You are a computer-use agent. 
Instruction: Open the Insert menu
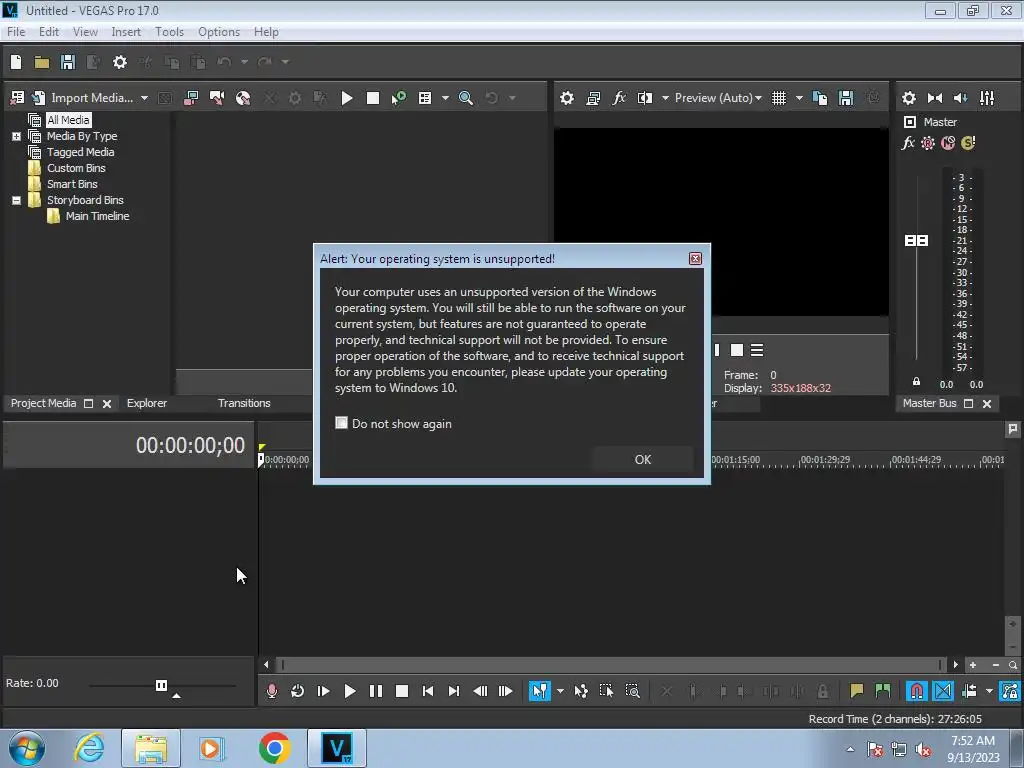pyautogui.click(x=126, y=31)
